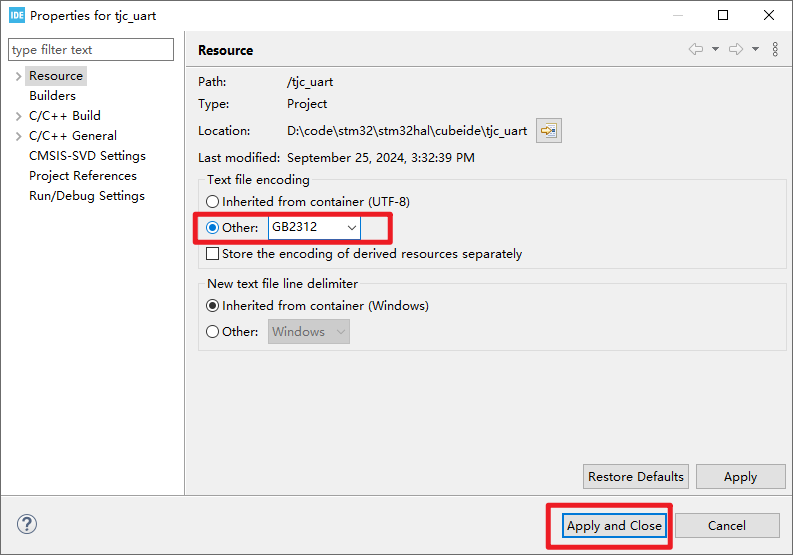Maximize the Properties dialog window

tap(723, 16)
